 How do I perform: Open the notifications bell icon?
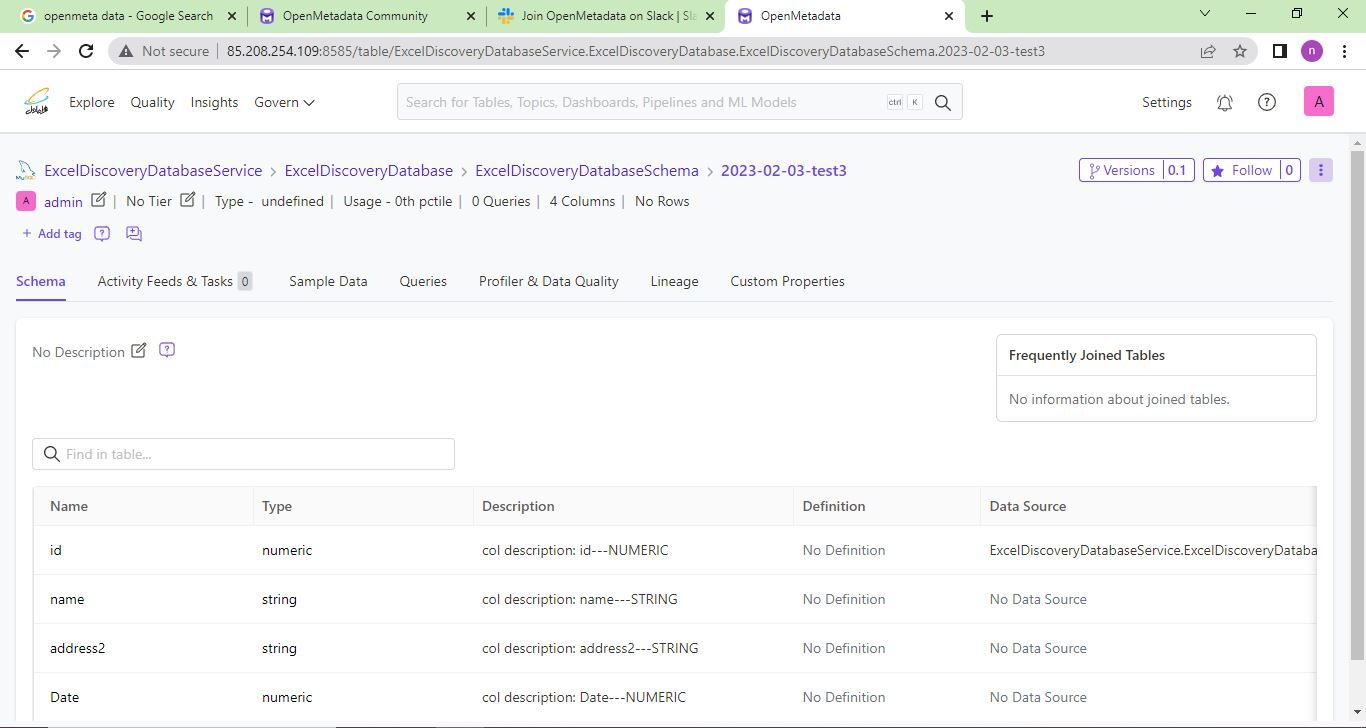[1224, 102]
